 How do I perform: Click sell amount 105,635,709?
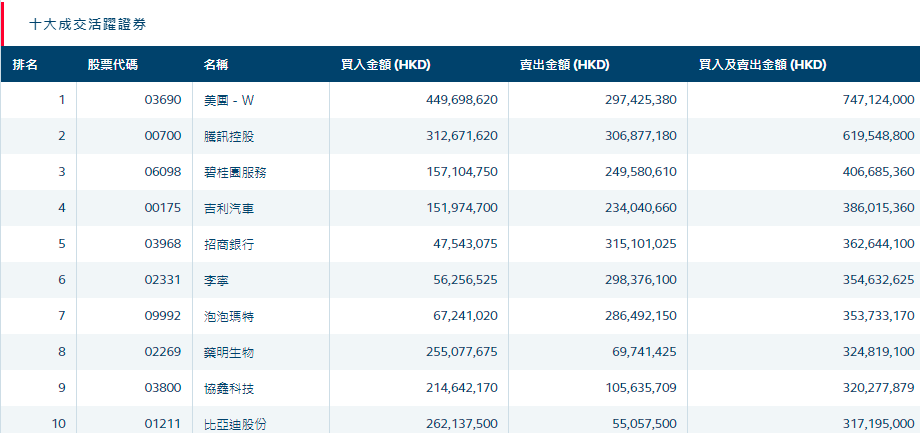pos(641,388)
